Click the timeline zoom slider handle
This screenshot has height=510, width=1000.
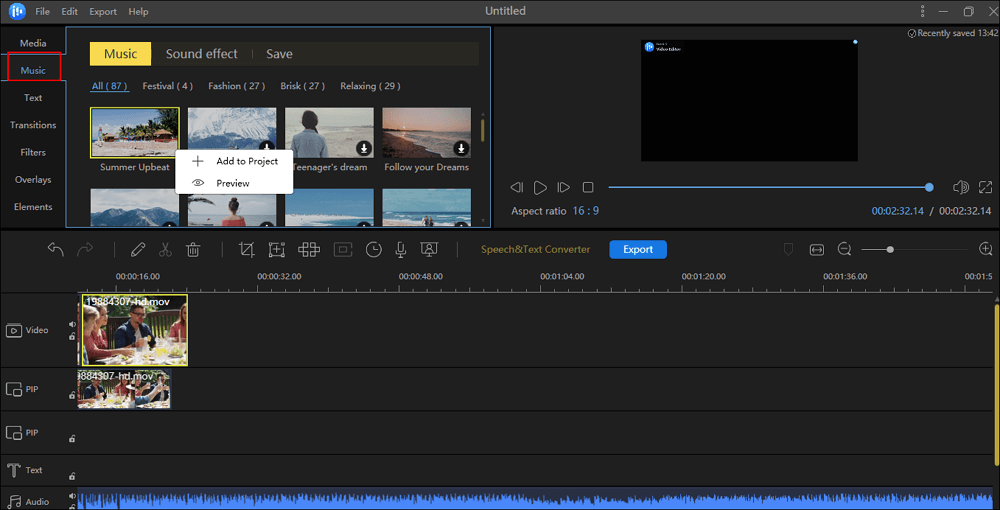[x=890, y=249]
